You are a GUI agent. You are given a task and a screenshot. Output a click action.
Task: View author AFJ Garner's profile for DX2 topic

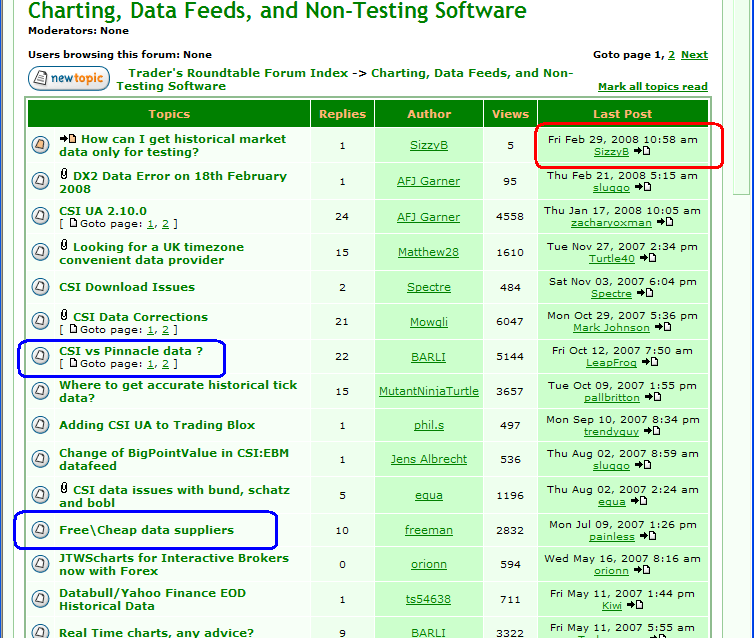point(428,181)
